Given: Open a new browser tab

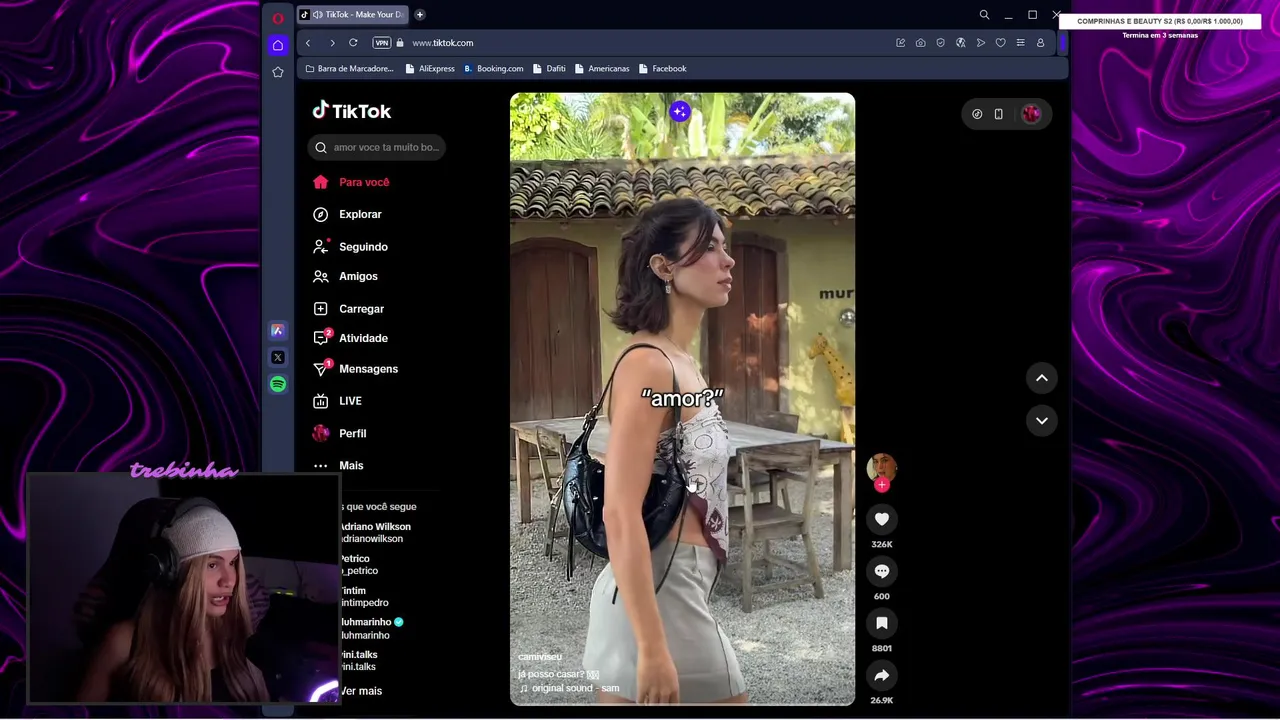Looking at the screenshot, I should (420, 15).
